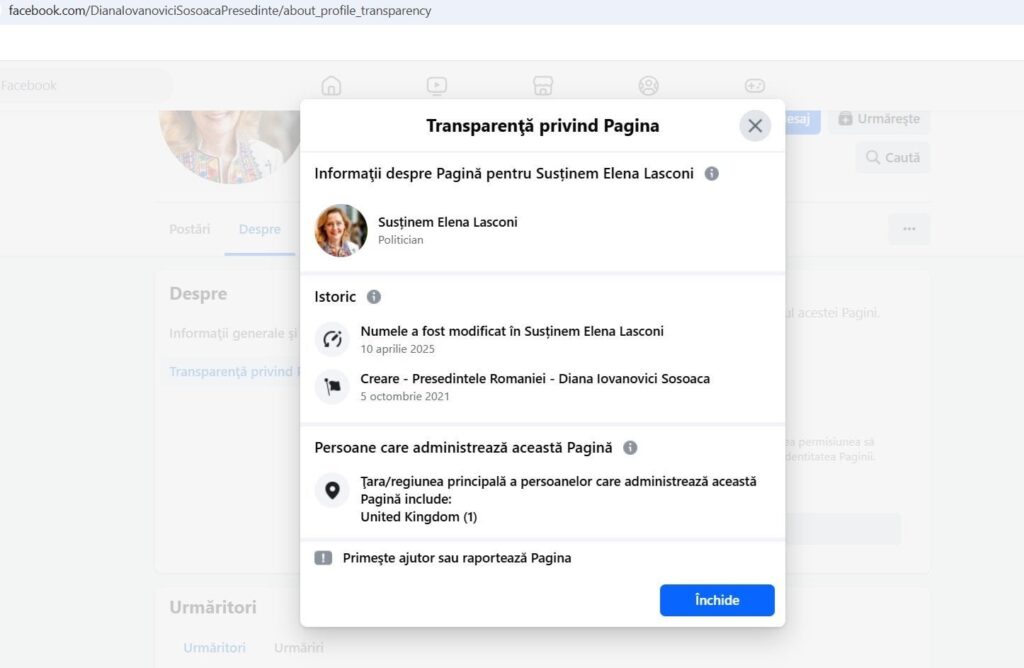
Task: Switch to the Urmăritori sub-tab
Action: click(x=214, y=648)
